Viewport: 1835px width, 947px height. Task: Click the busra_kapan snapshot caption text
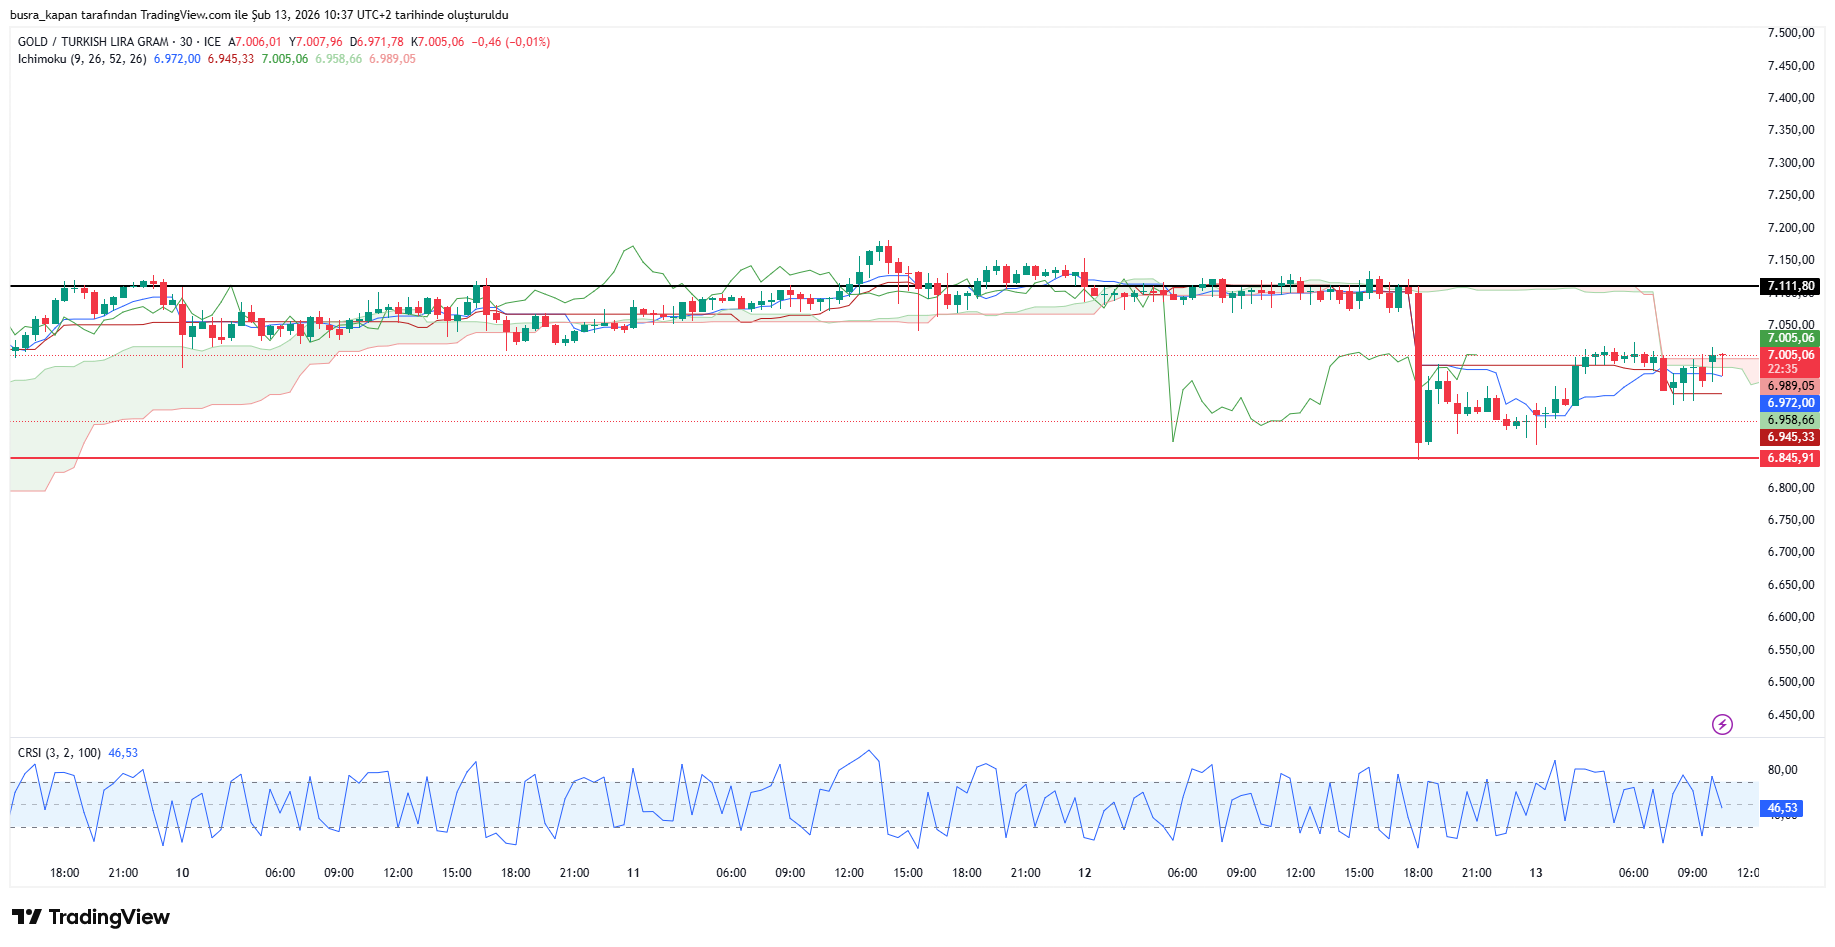[259, 15]
